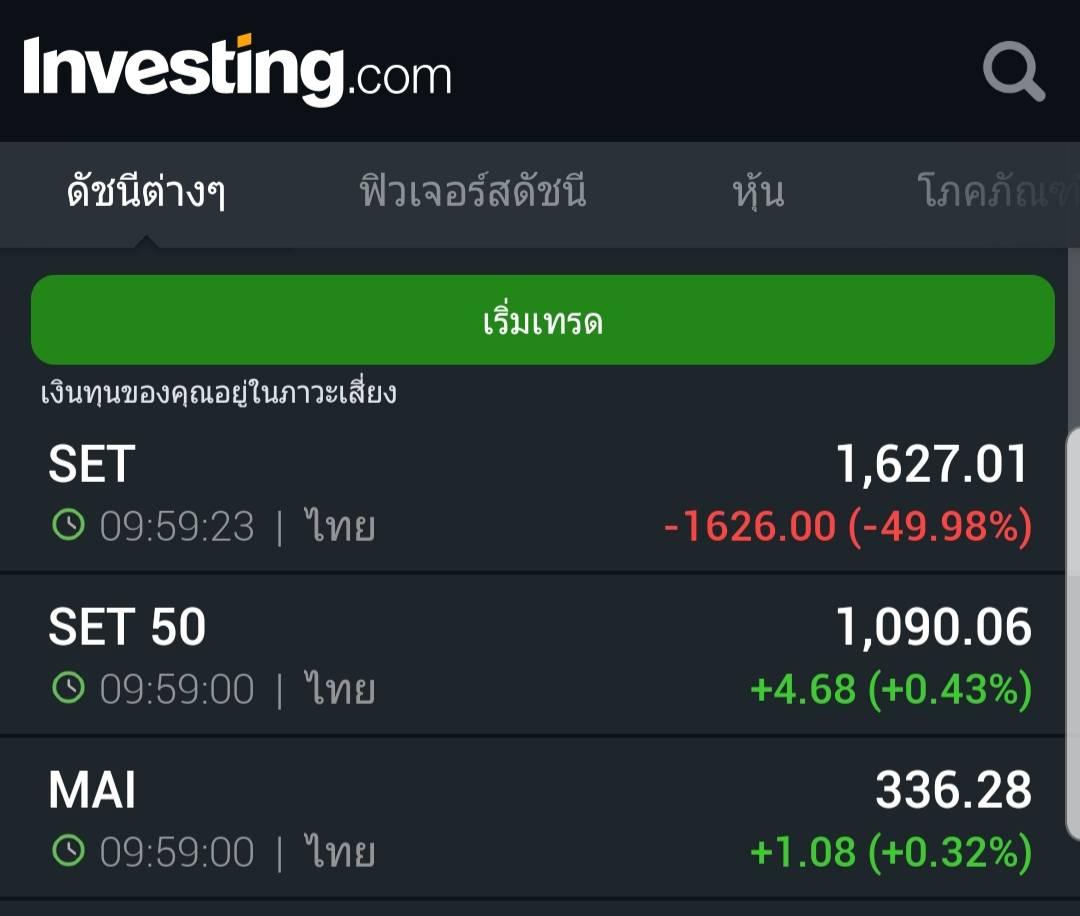Click SET 50 change +4.68 (+0.43%)
Viewport: 1080px width, 916px height.
[891, 689]
